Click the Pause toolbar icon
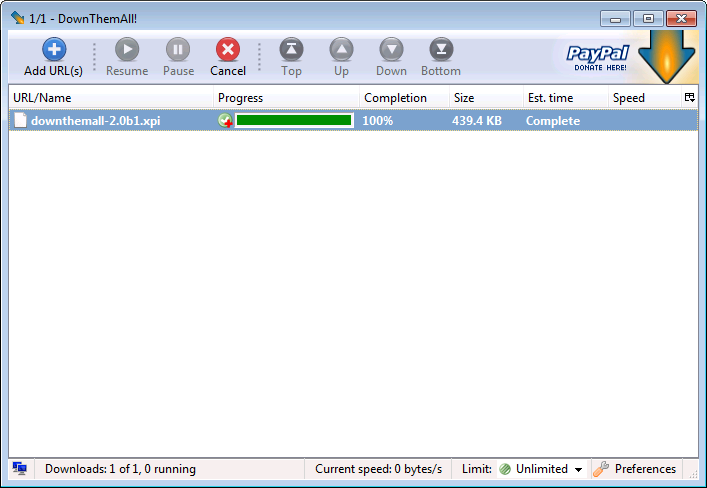 (178, 49)
